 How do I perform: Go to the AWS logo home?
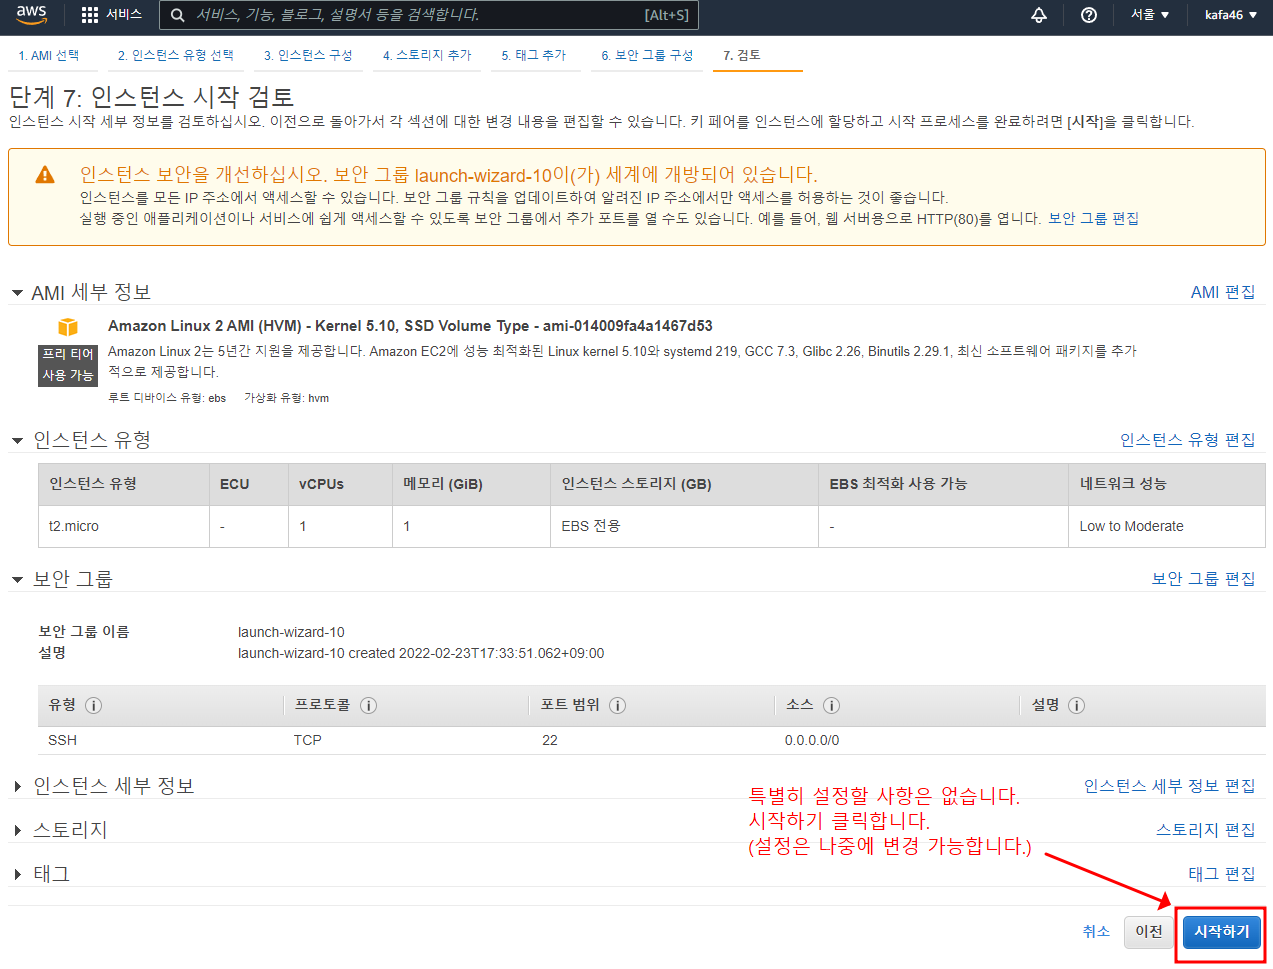[31, 15]
